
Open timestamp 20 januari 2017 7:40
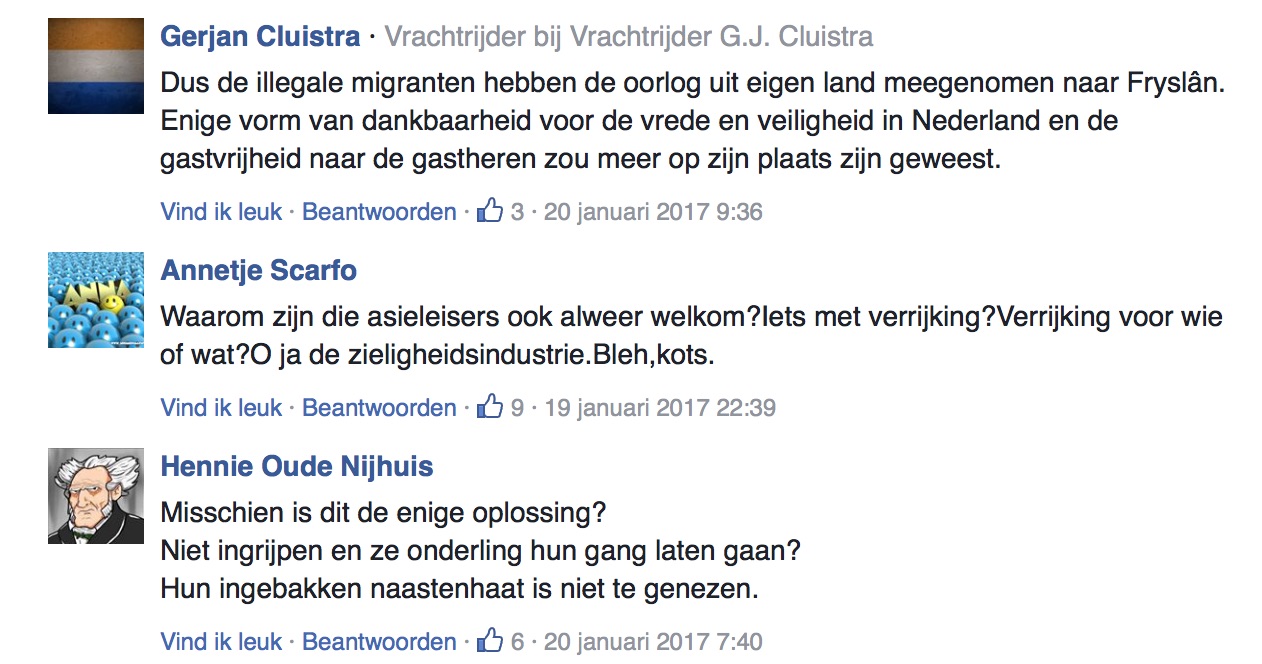pos(653,642)
